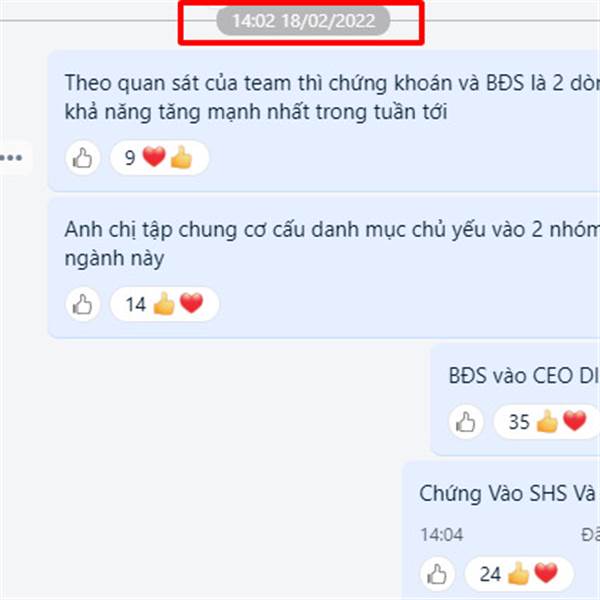Click the heart emoji beside the 24 count
Image resolution: width=600 pixels, height=600 pixels.
(546, 573)
